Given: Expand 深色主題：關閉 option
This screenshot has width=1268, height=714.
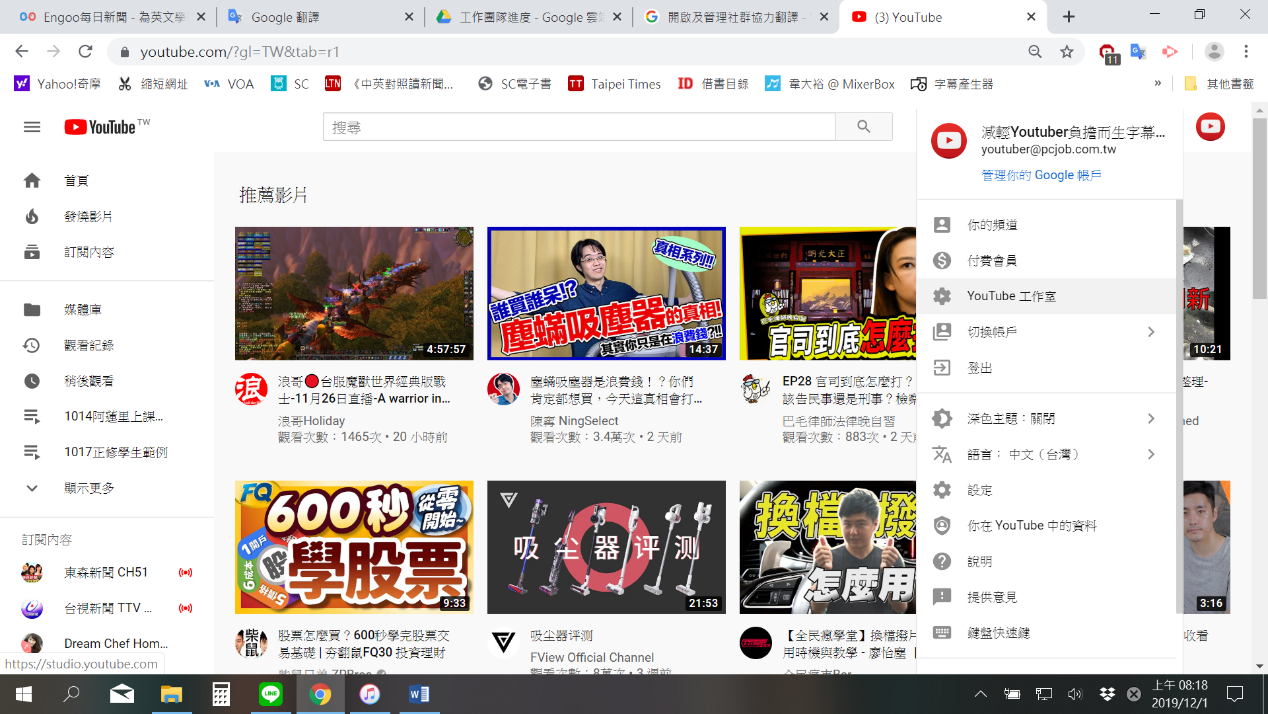Looking at the screenshot, I should coord(1046,419).
